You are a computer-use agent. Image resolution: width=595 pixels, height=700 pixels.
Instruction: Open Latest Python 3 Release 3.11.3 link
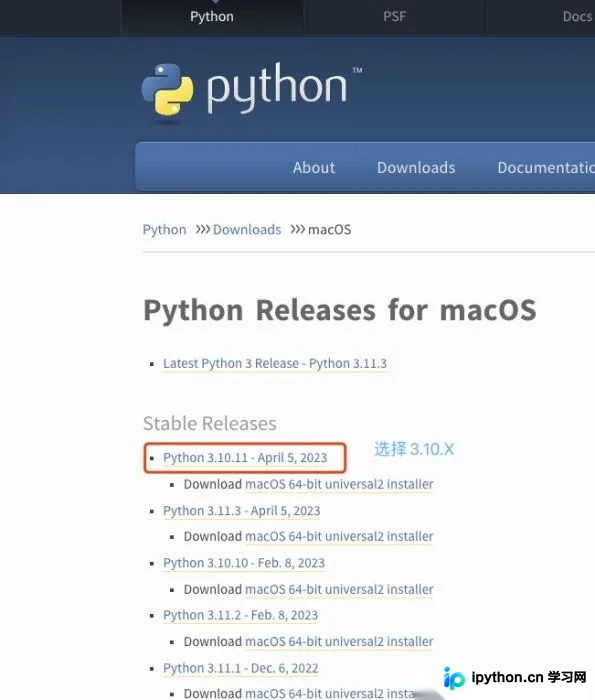click(x=275, y=363)
